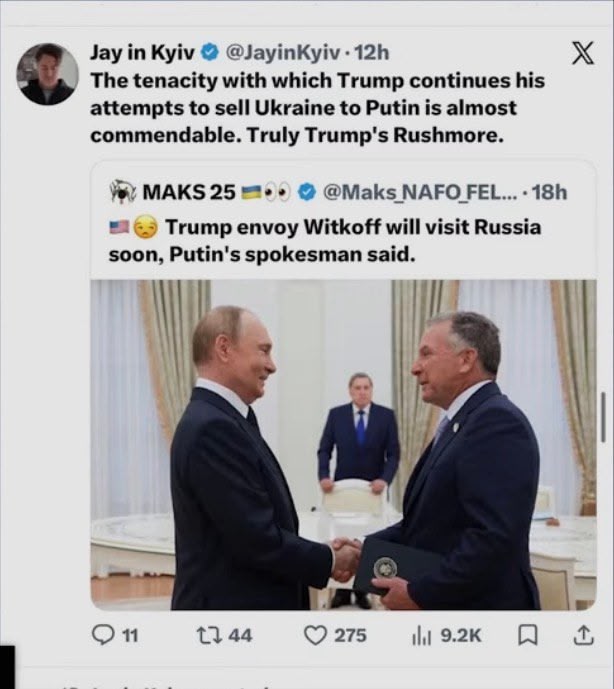The width and height of the screenshot is (614, 689).
Task: Click MAKS 25 verified checkmark badge
Action: [307, 192]
